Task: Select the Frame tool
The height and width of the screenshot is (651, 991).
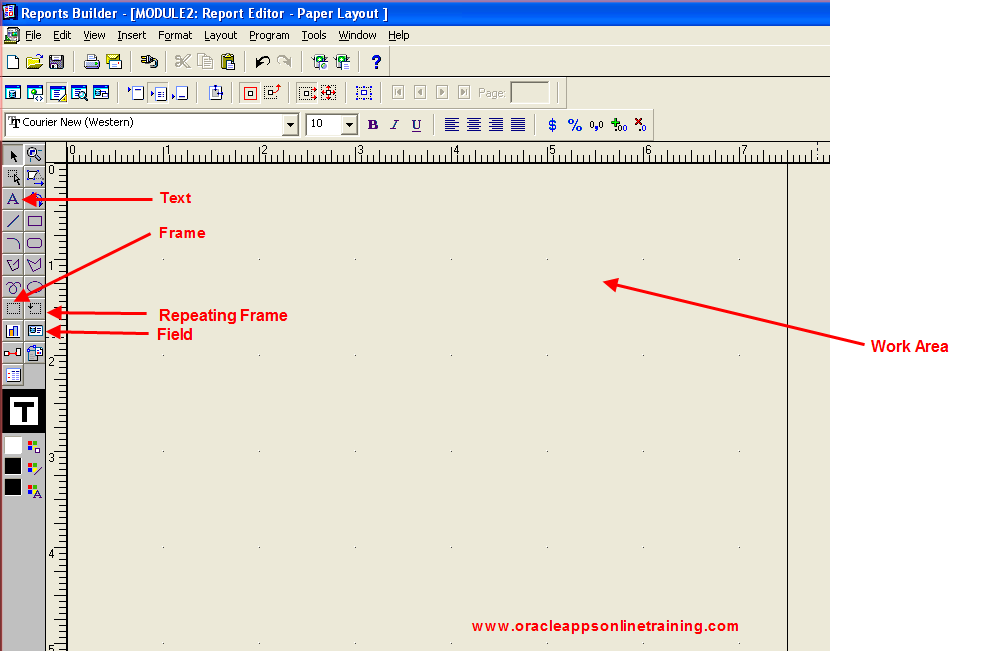Action: 13,309
